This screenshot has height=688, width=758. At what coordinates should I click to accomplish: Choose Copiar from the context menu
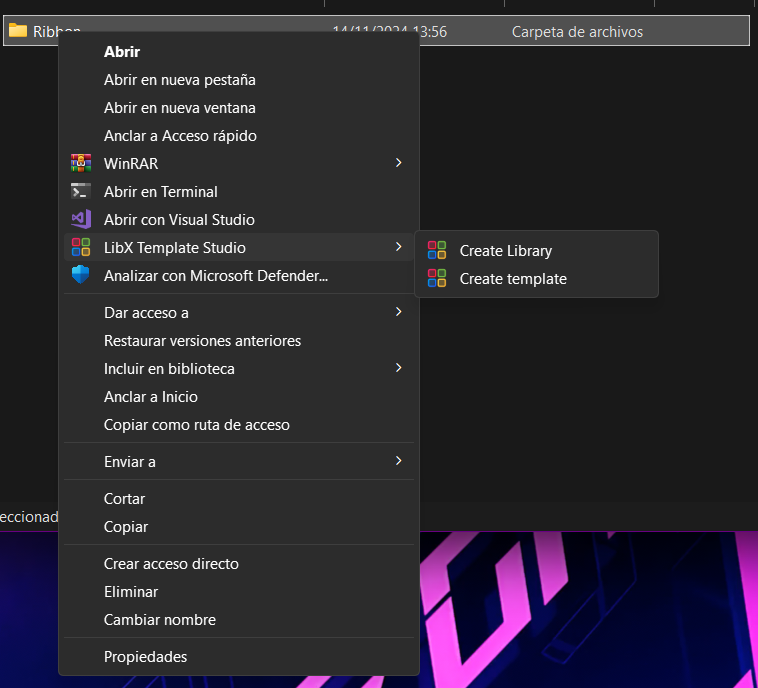[x=239, y=527]
